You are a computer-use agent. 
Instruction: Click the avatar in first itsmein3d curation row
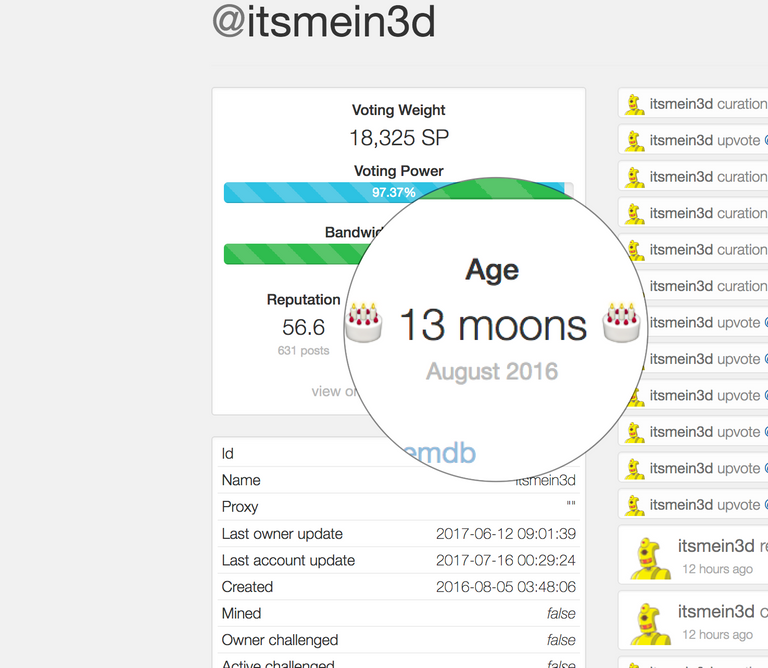click(x=634, y=104)
